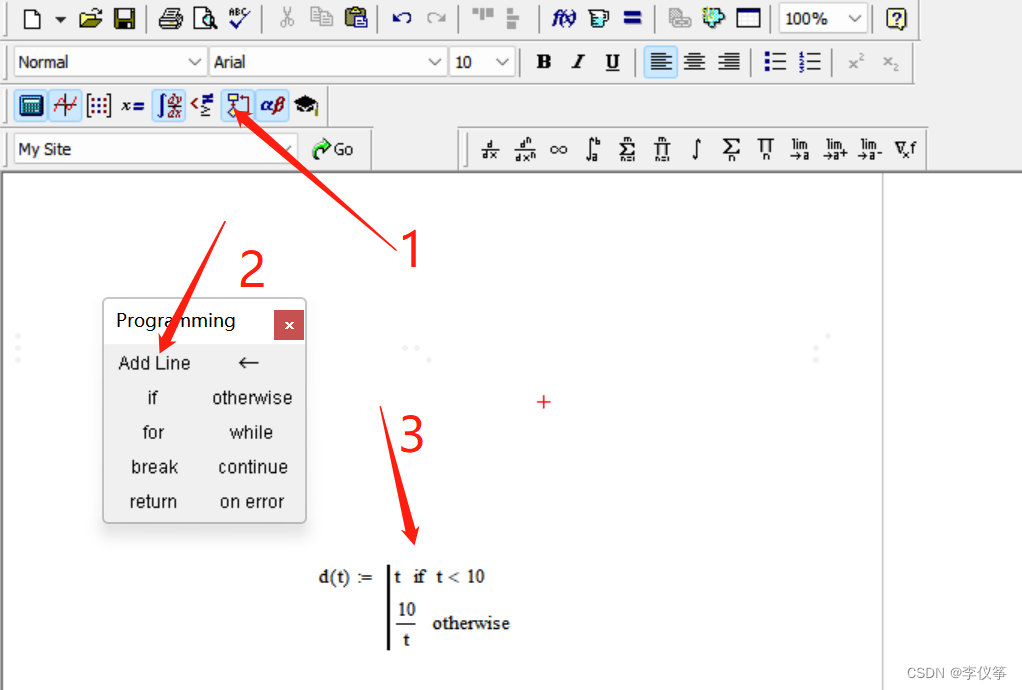This screenshot has width=1022, height=690.
Task: Toggle Italic formatting
Action: point(578,62)
